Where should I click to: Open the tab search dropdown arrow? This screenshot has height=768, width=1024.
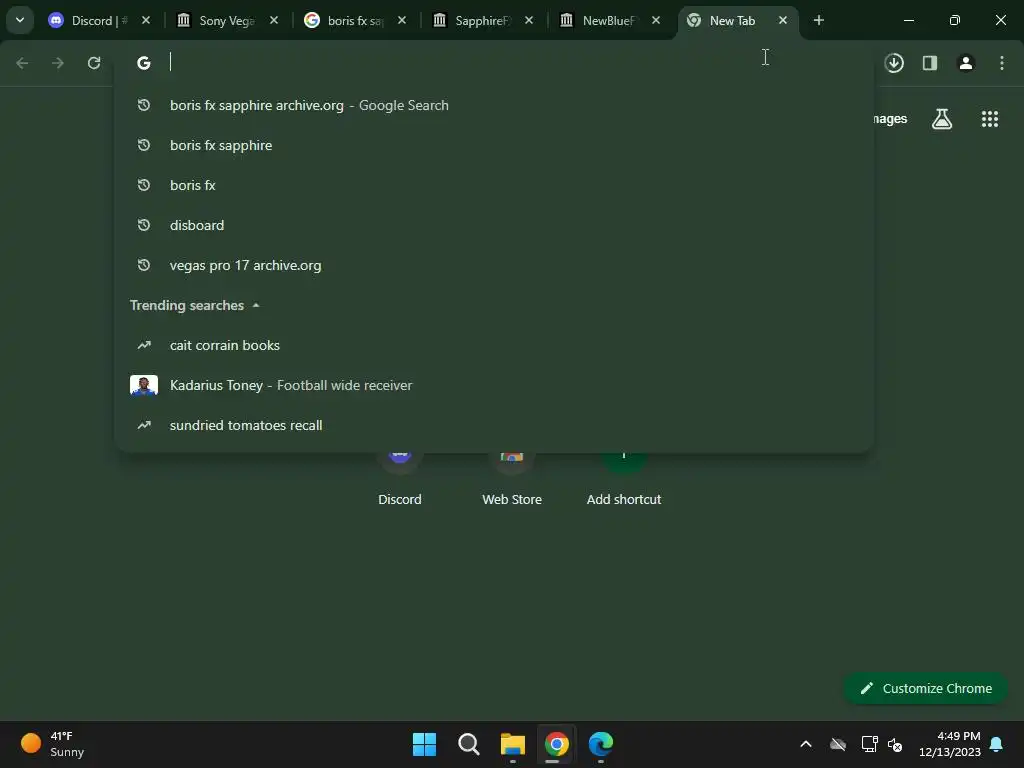(x=20, y=20)
